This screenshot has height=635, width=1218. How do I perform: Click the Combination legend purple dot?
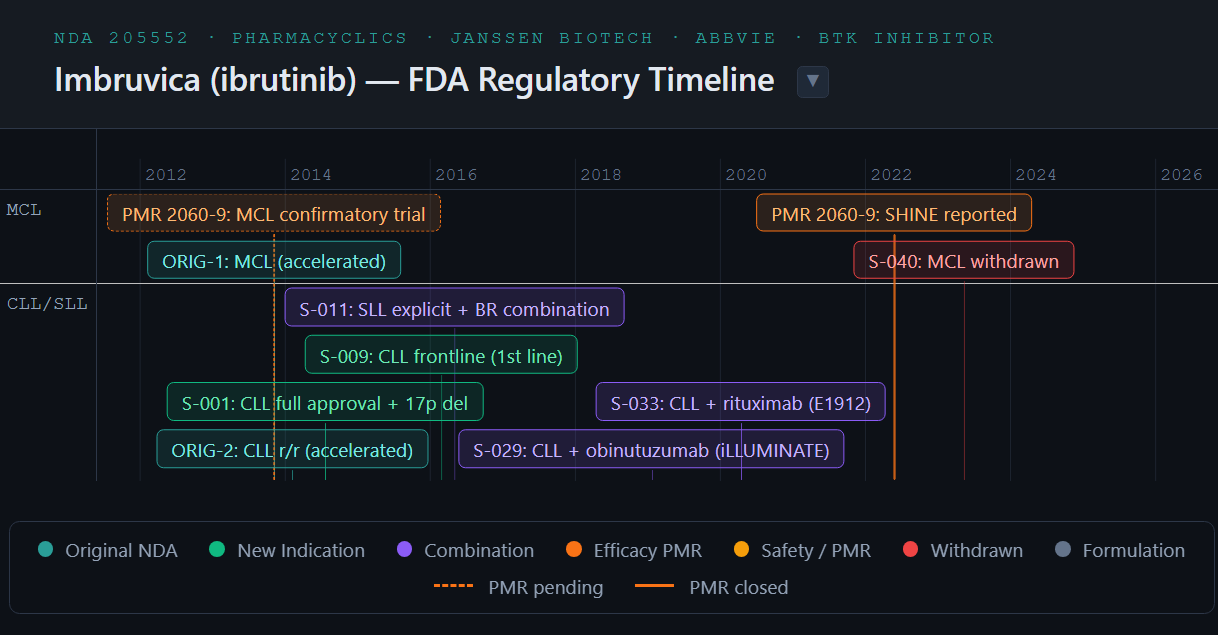tap(404, 550)
